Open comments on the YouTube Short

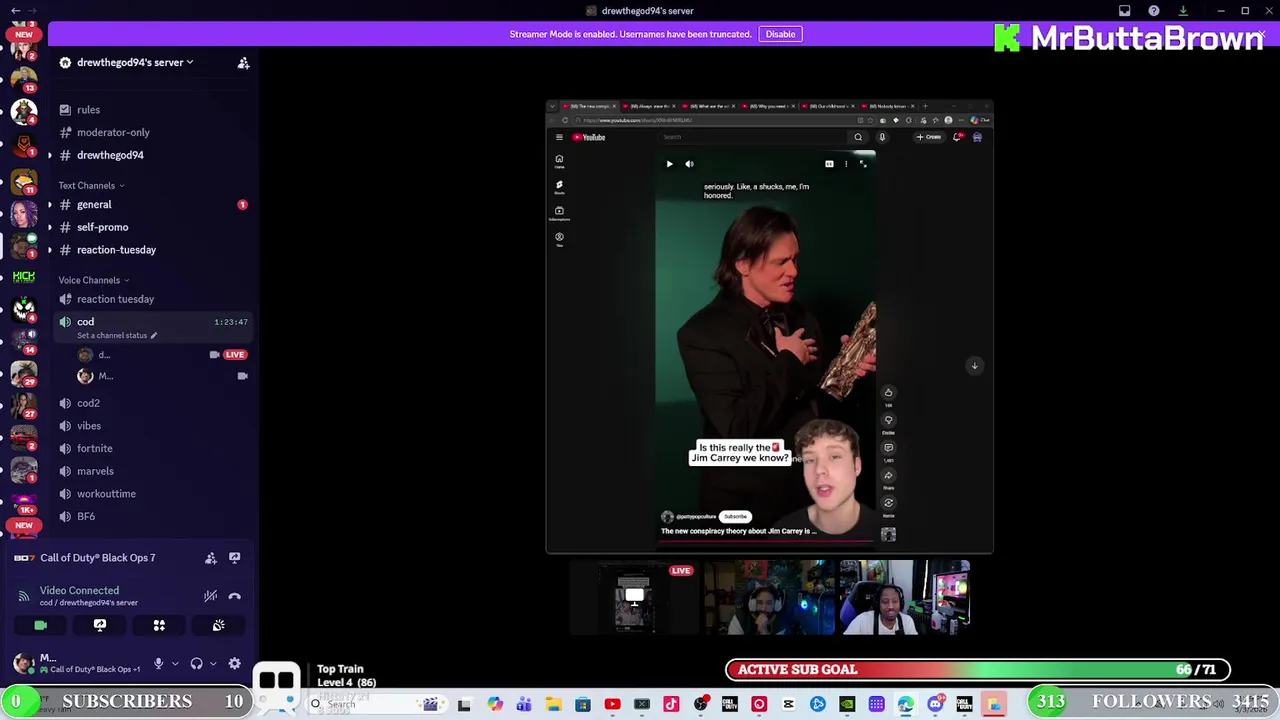pyautogui.click(x=888, y=448)
